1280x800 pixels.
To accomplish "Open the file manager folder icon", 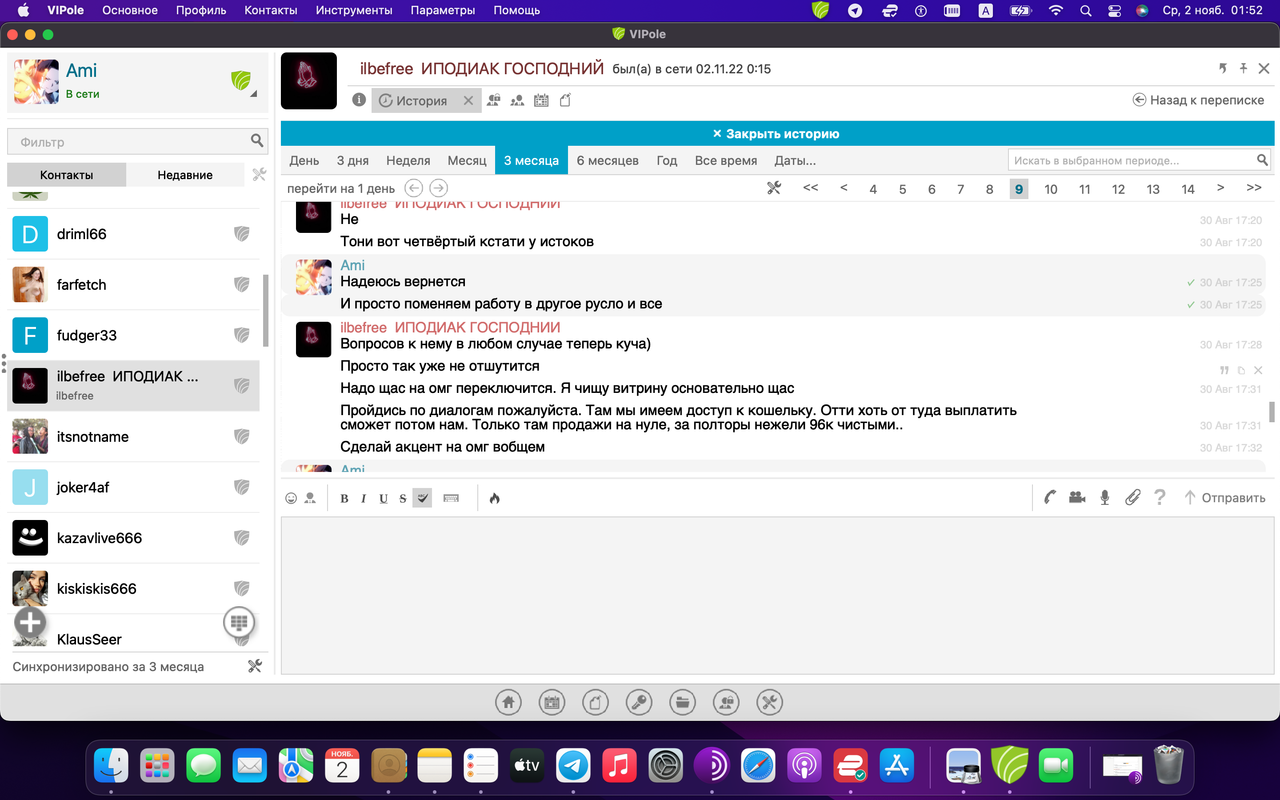I will tap(683, 702).
